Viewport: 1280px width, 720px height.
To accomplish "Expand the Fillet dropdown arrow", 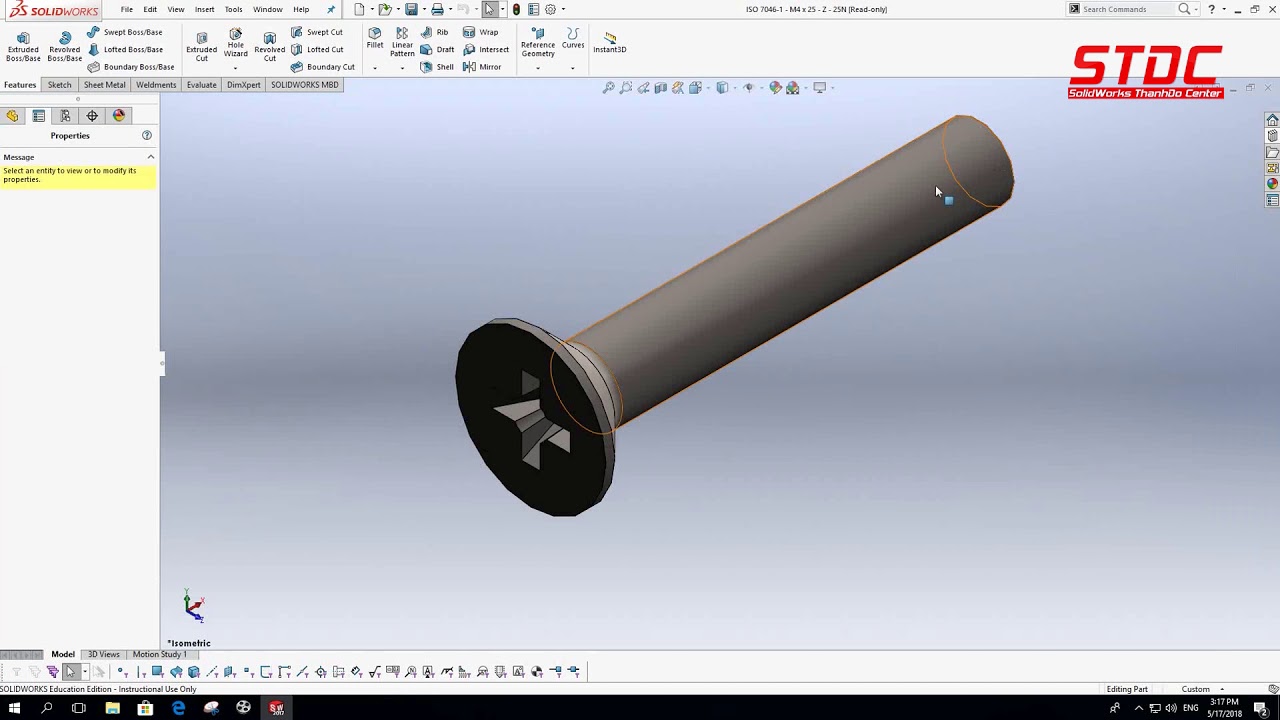I will coord(375,68).
